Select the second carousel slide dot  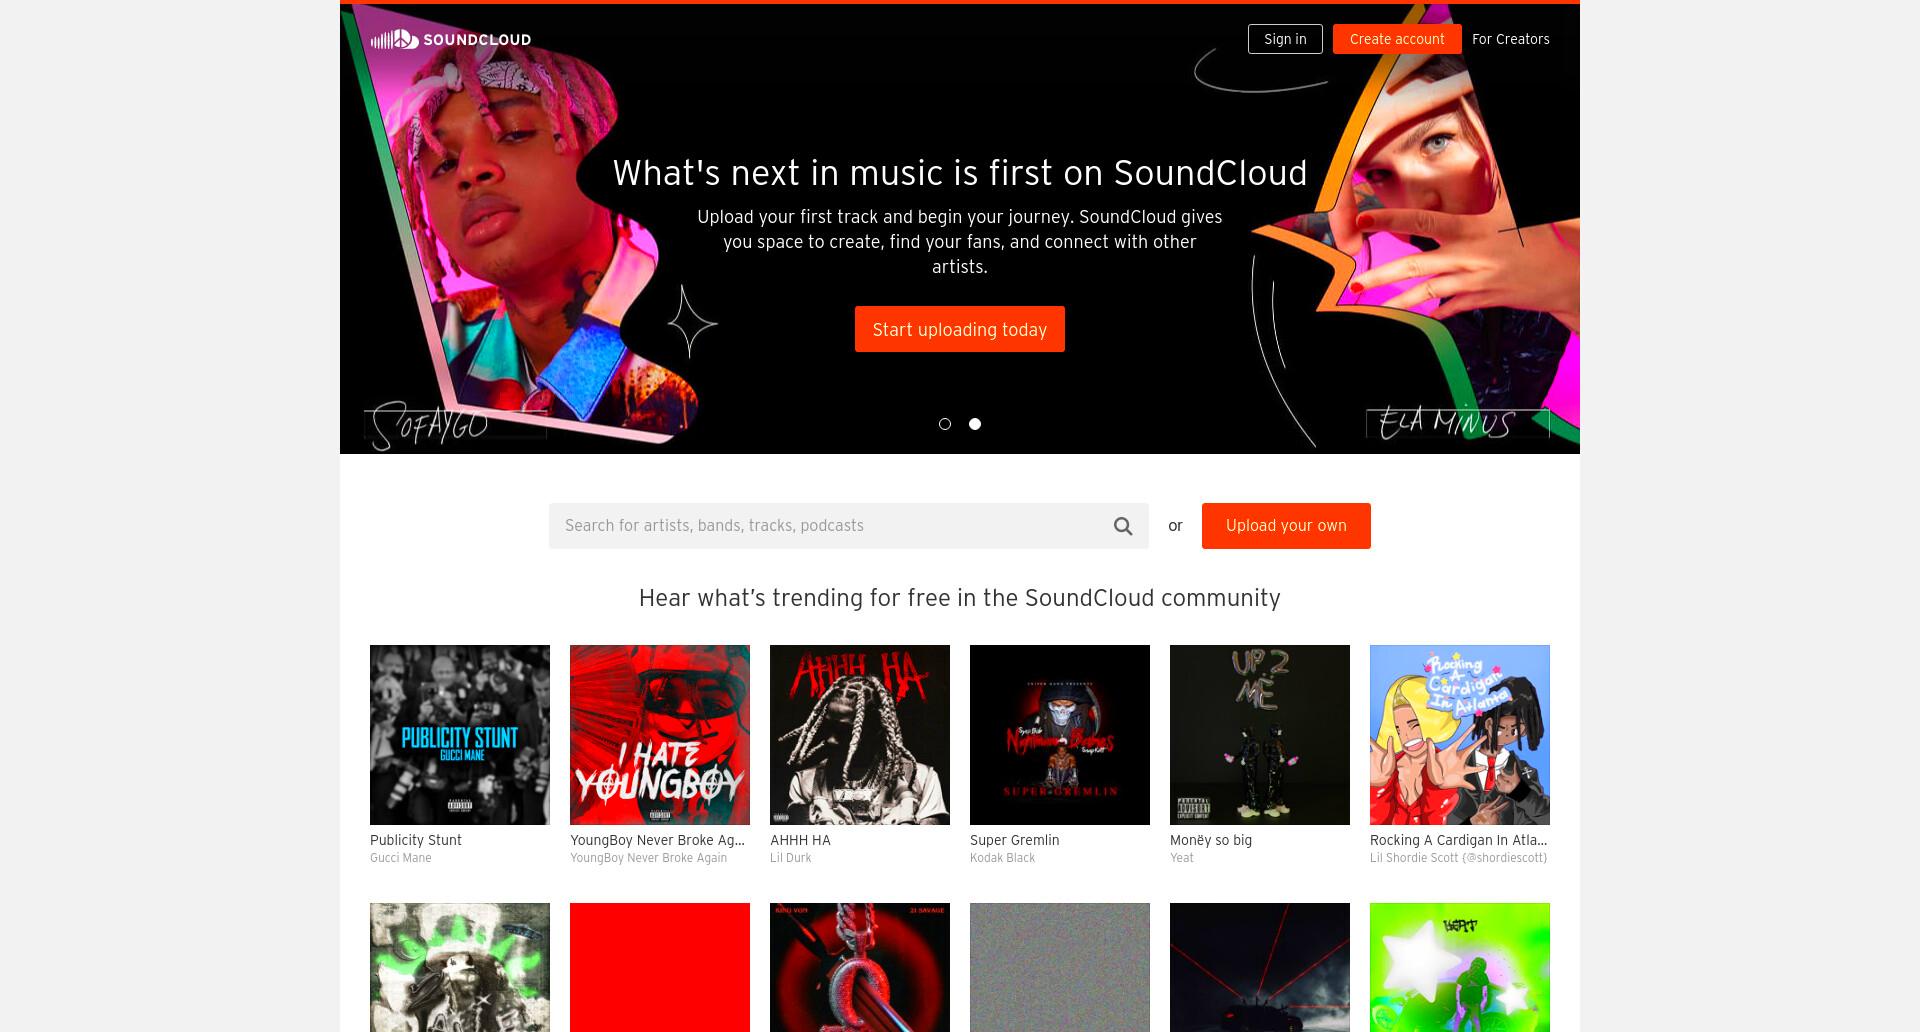click(x=975, y=424)
